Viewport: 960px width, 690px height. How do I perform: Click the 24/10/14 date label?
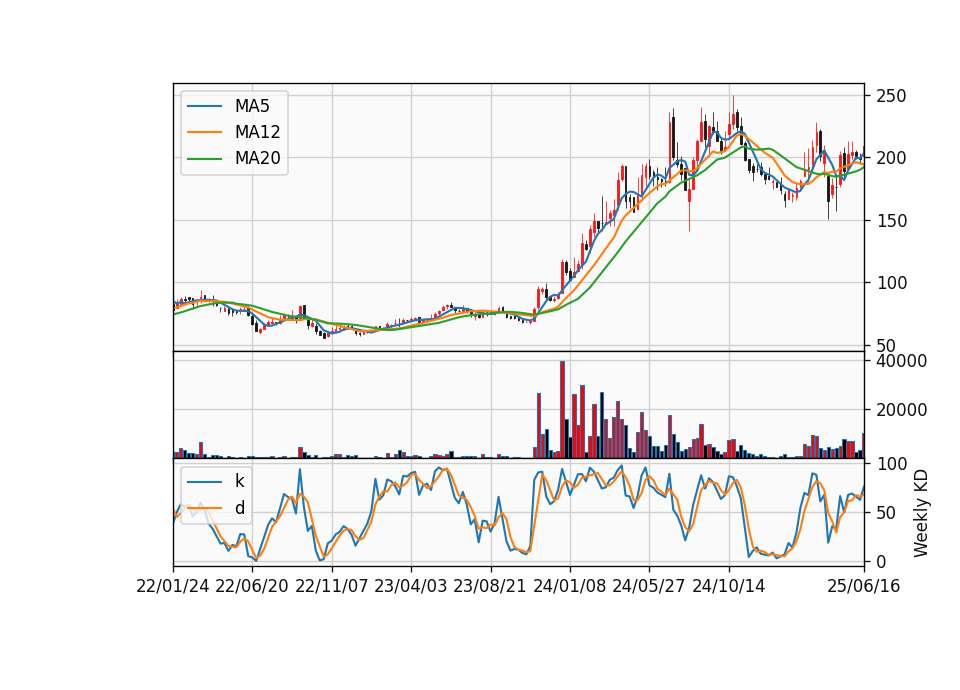[x=728, y=586]
